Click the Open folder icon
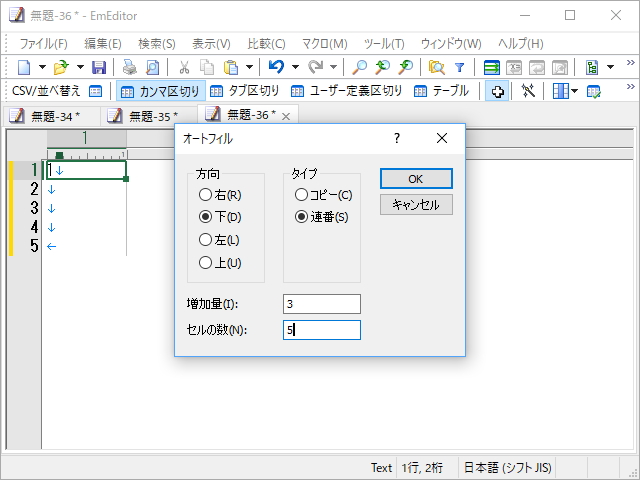The width and height of the screenshot is (640, 480). pos(61,67)
